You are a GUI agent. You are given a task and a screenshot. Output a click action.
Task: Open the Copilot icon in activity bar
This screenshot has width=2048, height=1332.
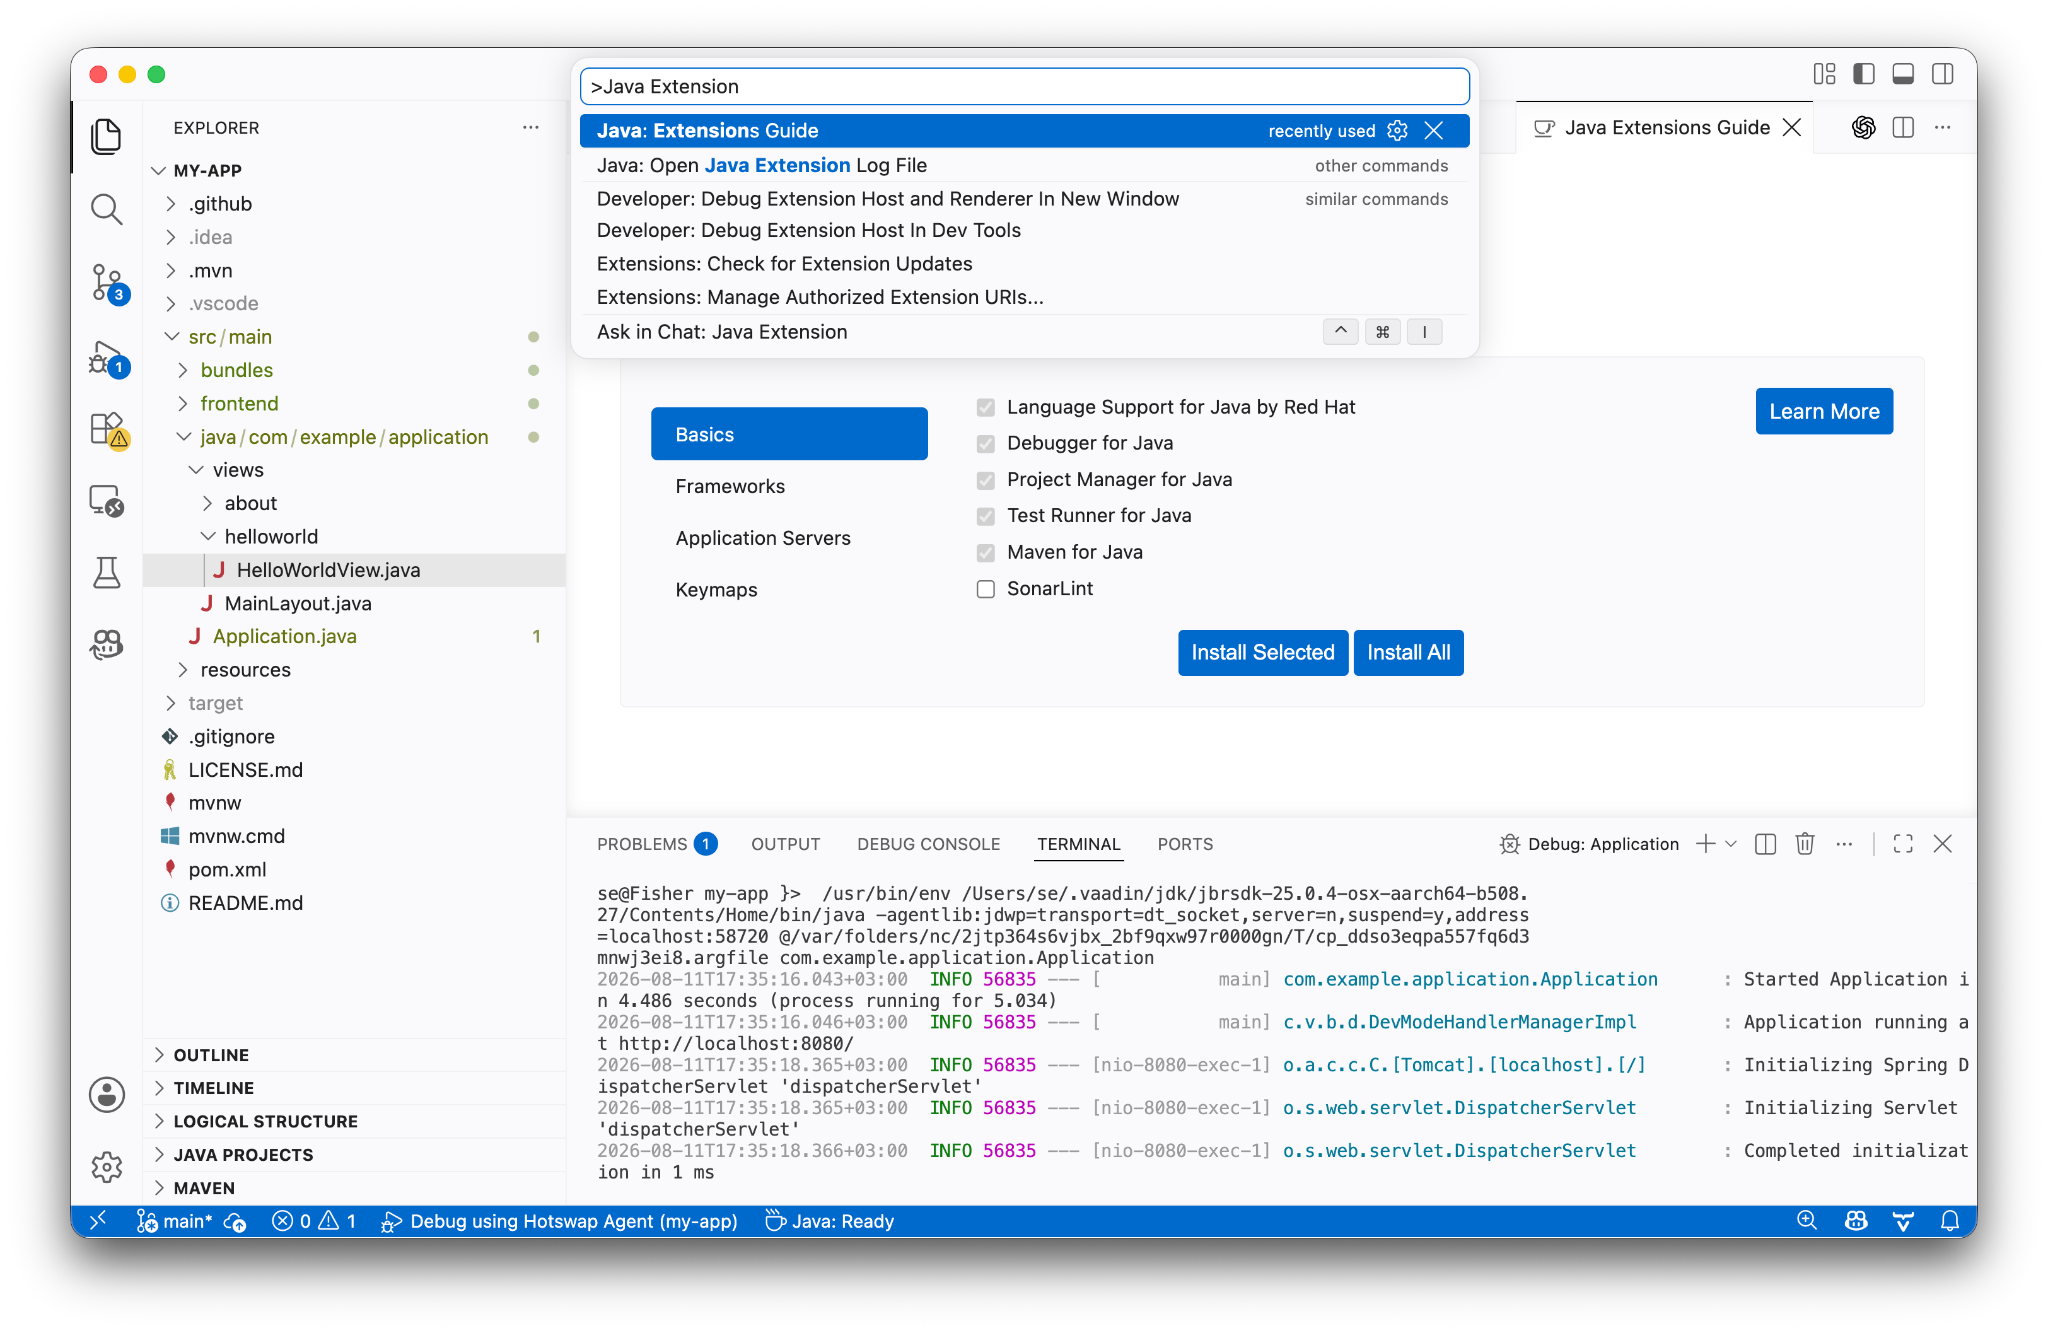pos(106,644)
